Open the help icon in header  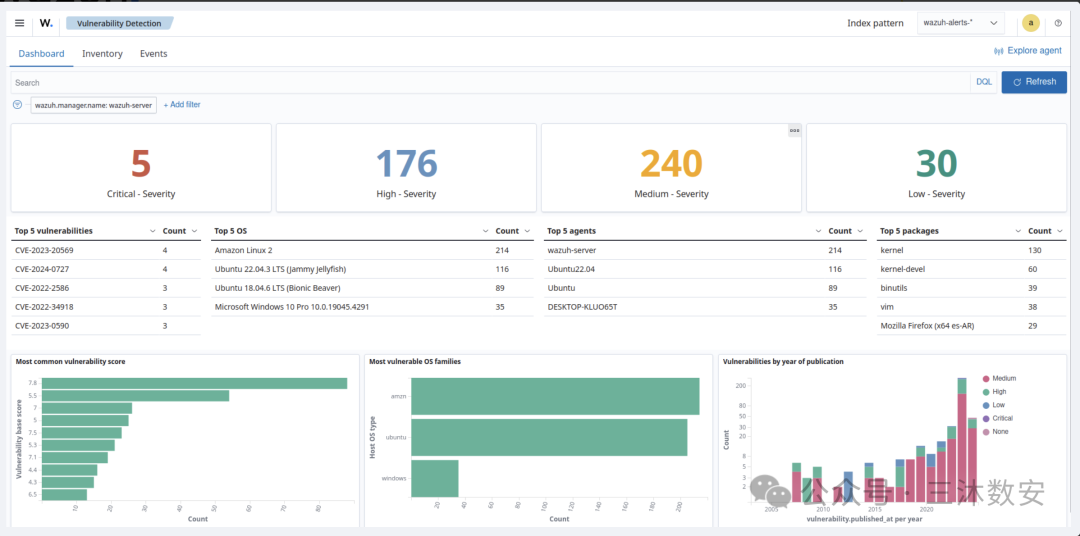[x=1058, y=23]
